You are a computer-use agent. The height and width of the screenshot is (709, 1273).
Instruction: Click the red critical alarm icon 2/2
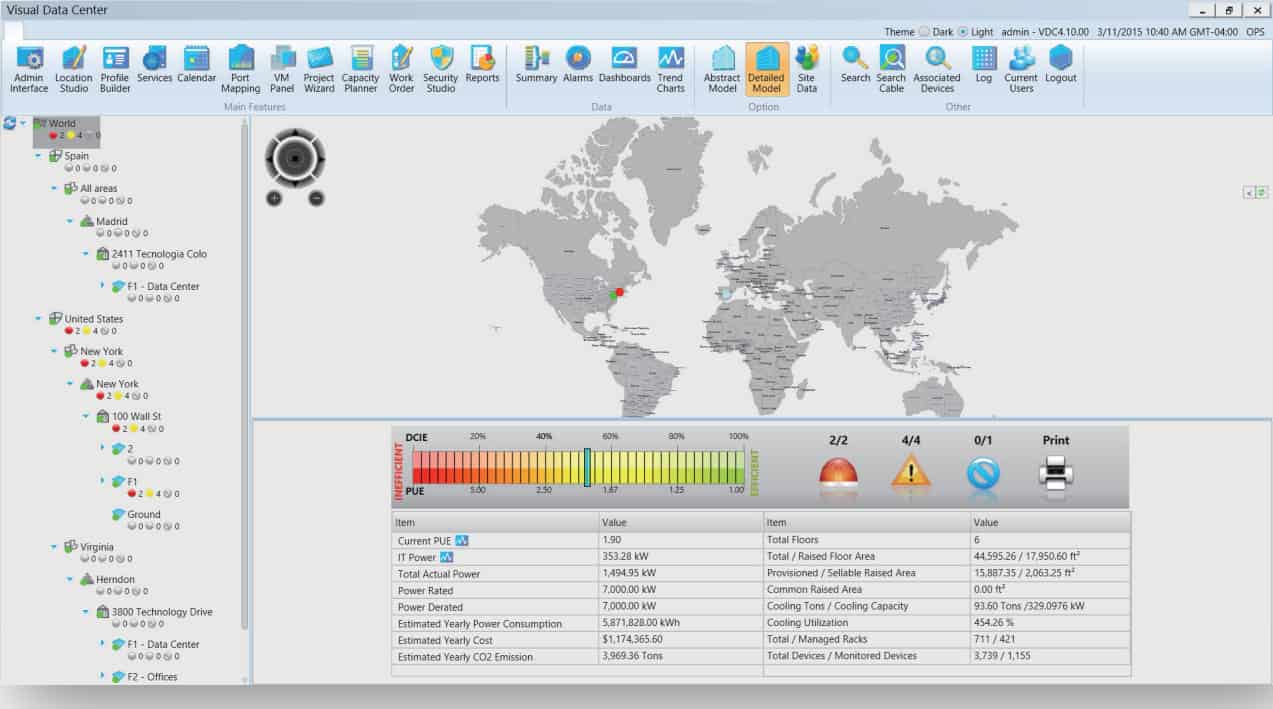click(838, 473)
